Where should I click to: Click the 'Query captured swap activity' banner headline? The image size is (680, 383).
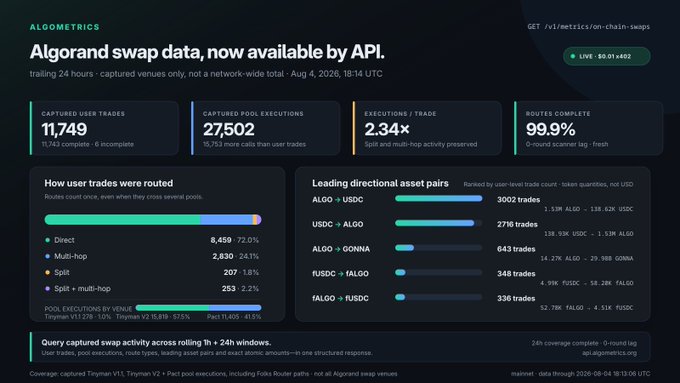156,343
